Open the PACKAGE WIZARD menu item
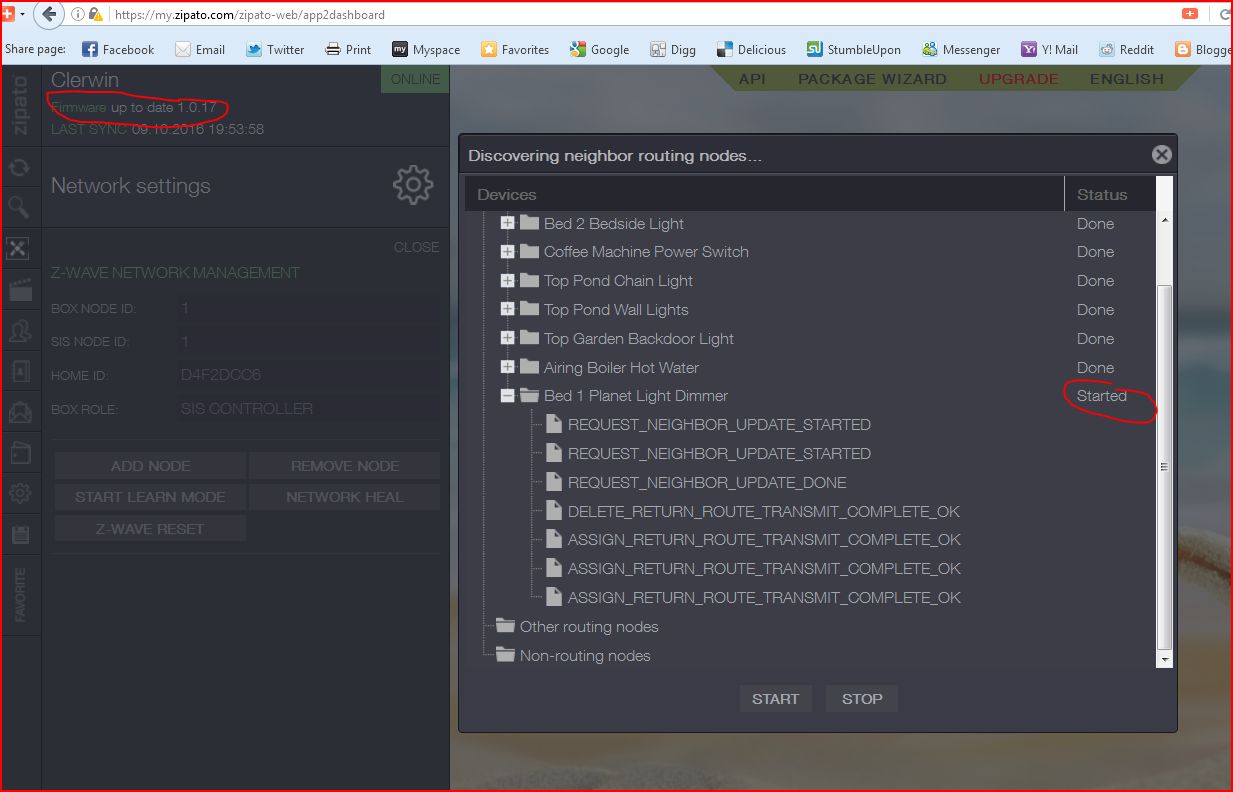1233x792 pixels. tap(872, 79)
